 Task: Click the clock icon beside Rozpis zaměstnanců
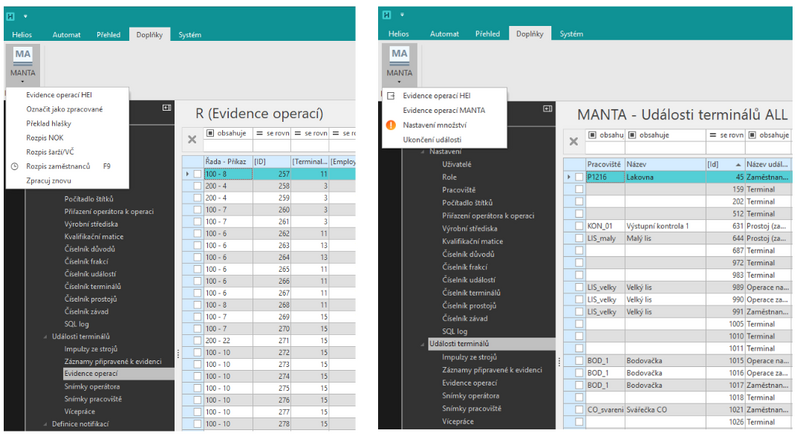(x=15, y=166)
